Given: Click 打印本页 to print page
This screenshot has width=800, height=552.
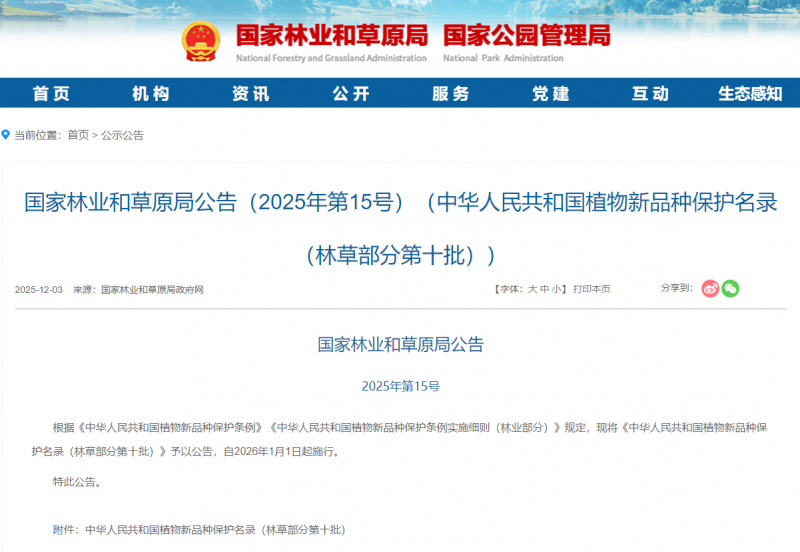Looking at the screenshot, I should tap(591, 289).
